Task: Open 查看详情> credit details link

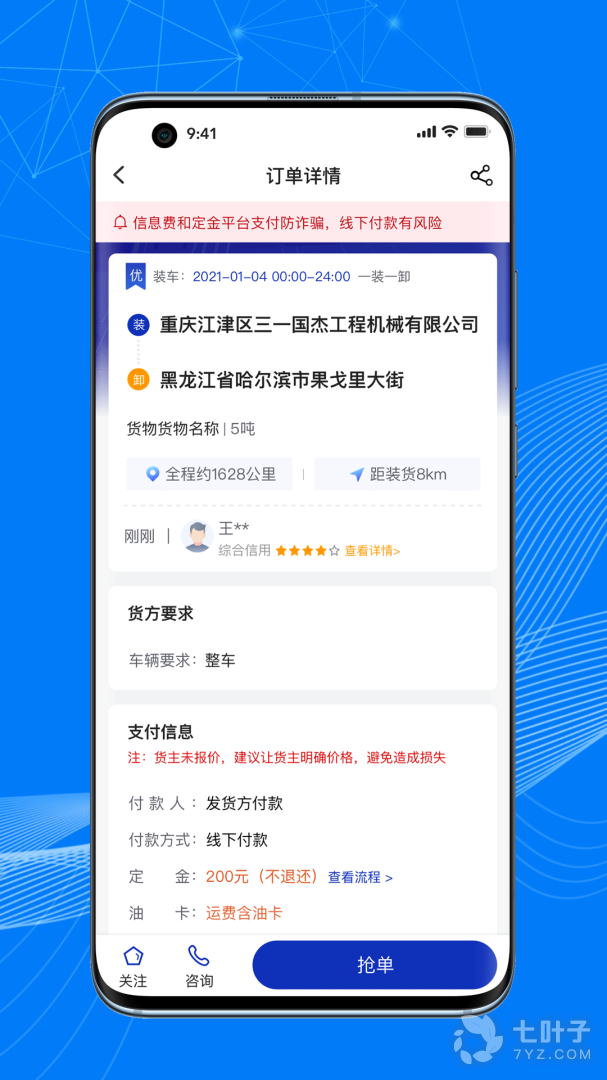Action: click(373, 550)
